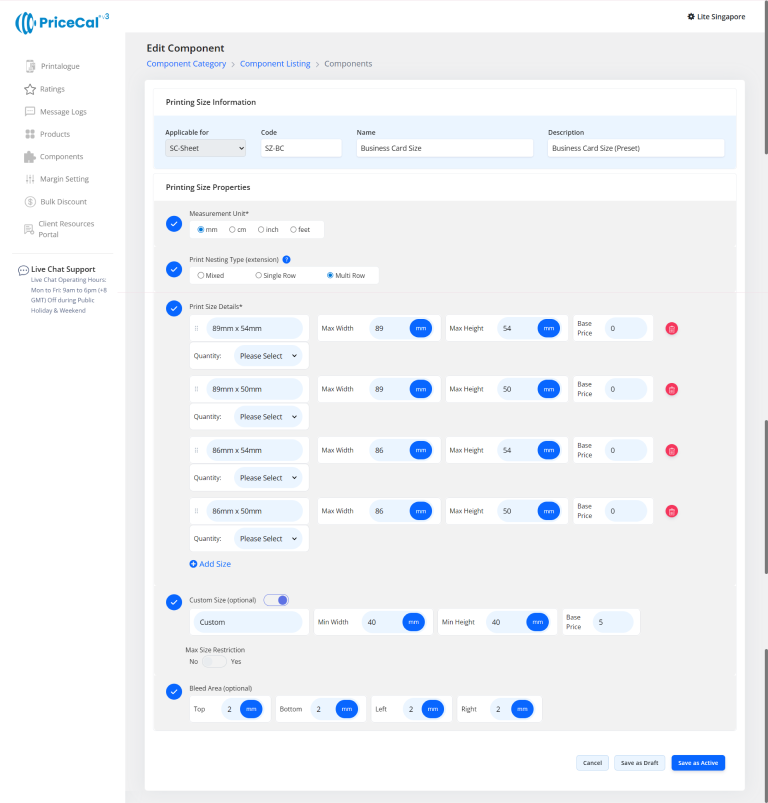
Task: Go to Component Category breadcrumb
Action: [x=186, y=64]
